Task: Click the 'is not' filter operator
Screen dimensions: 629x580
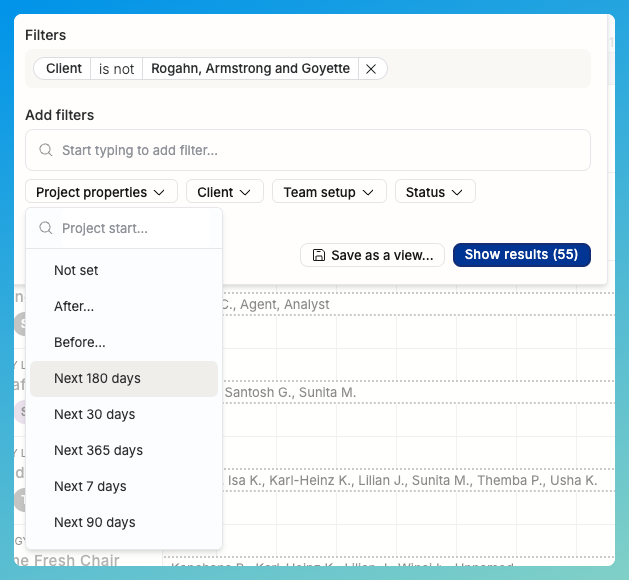Action: point(116,69)
